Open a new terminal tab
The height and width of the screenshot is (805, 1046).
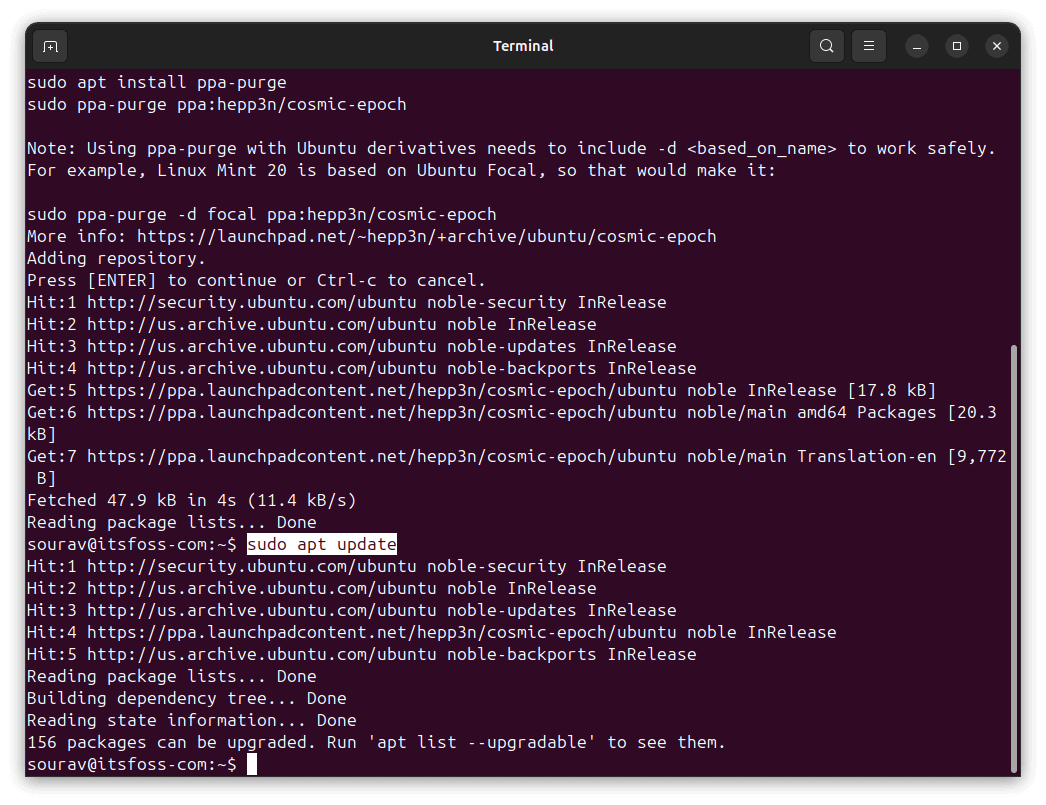click(x=50, y=46)
